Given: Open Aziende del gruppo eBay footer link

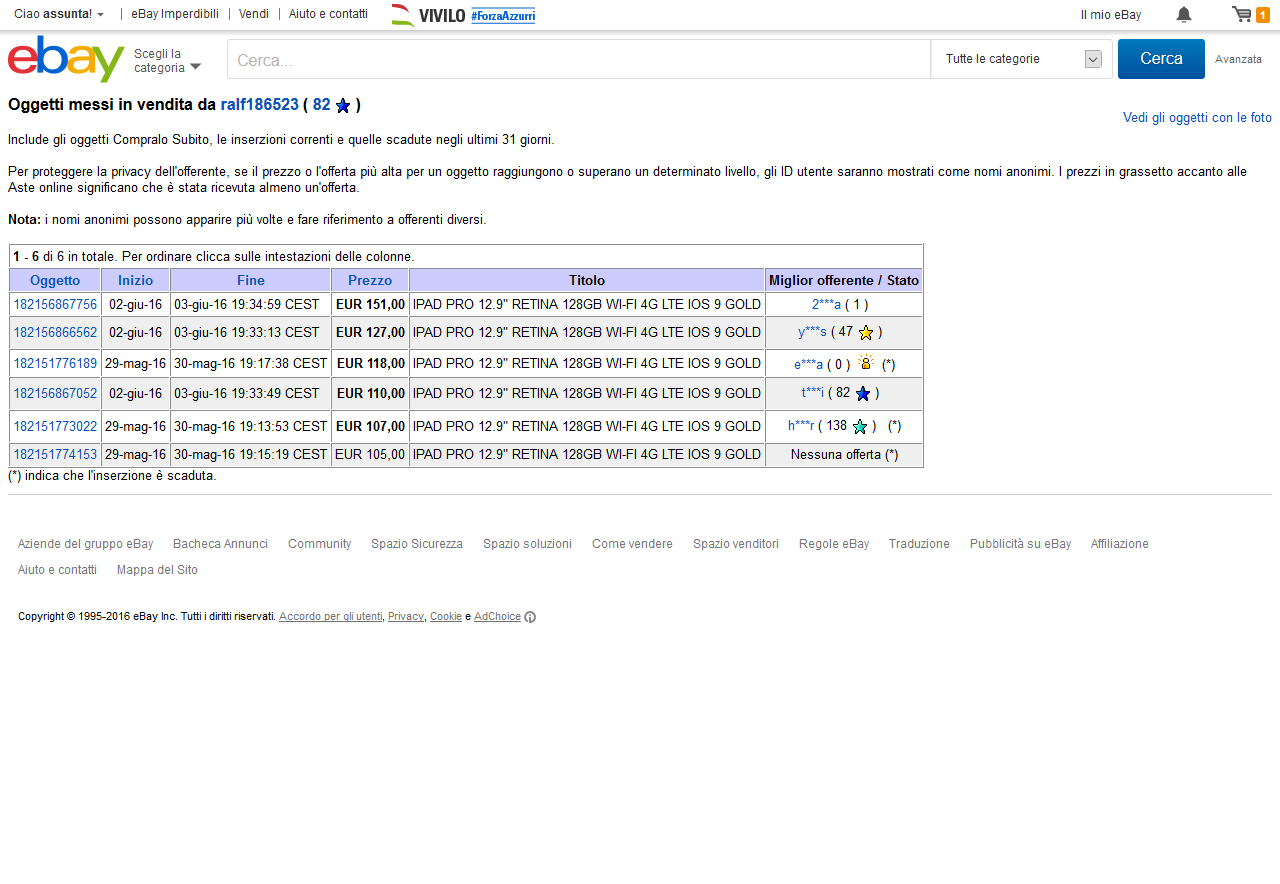Looking at the screenshot, I should click(85, 544).
